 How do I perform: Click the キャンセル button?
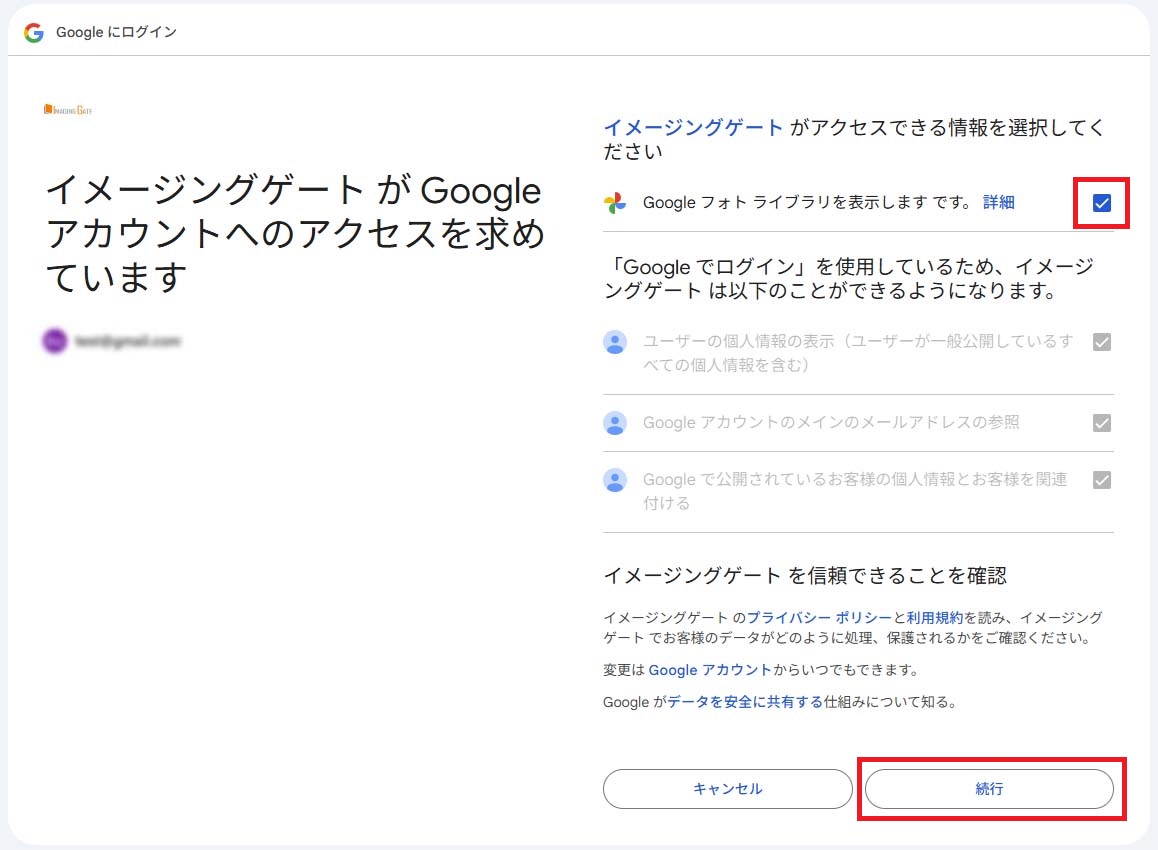tap(727, 789)
